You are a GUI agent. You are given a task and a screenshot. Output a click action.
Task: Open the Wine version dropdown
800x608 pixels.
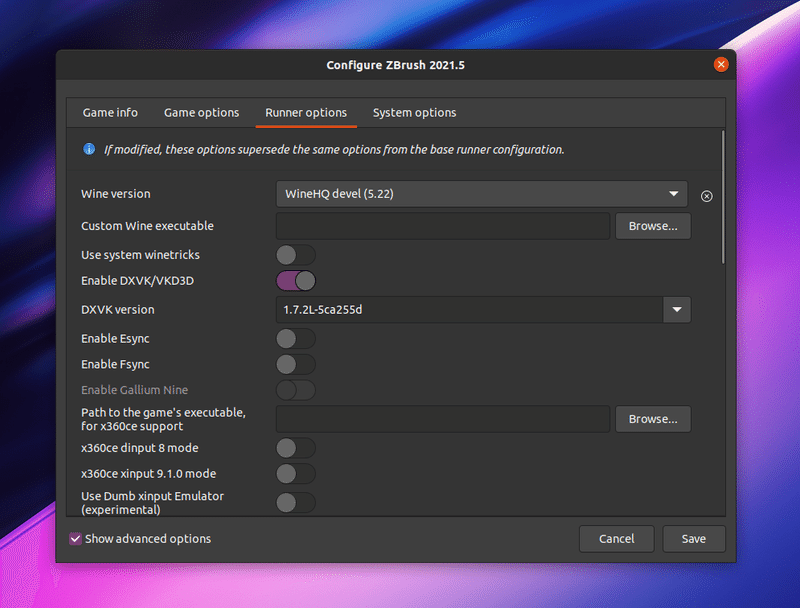pos(481,194)
